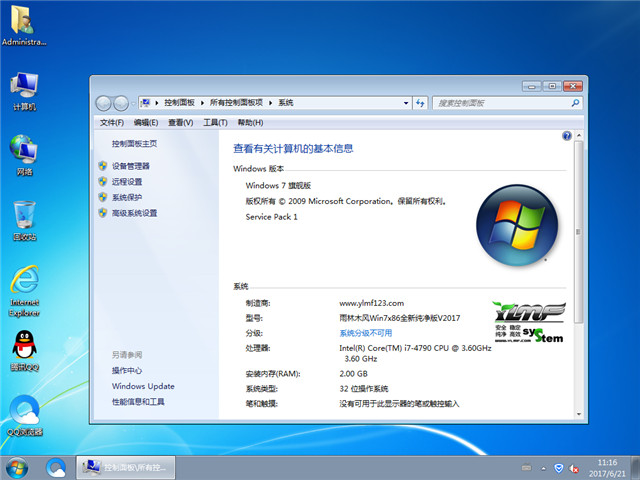Open 操作中心 link
The height and width of the screenshot is (480, 640).
tap(127, 370)
